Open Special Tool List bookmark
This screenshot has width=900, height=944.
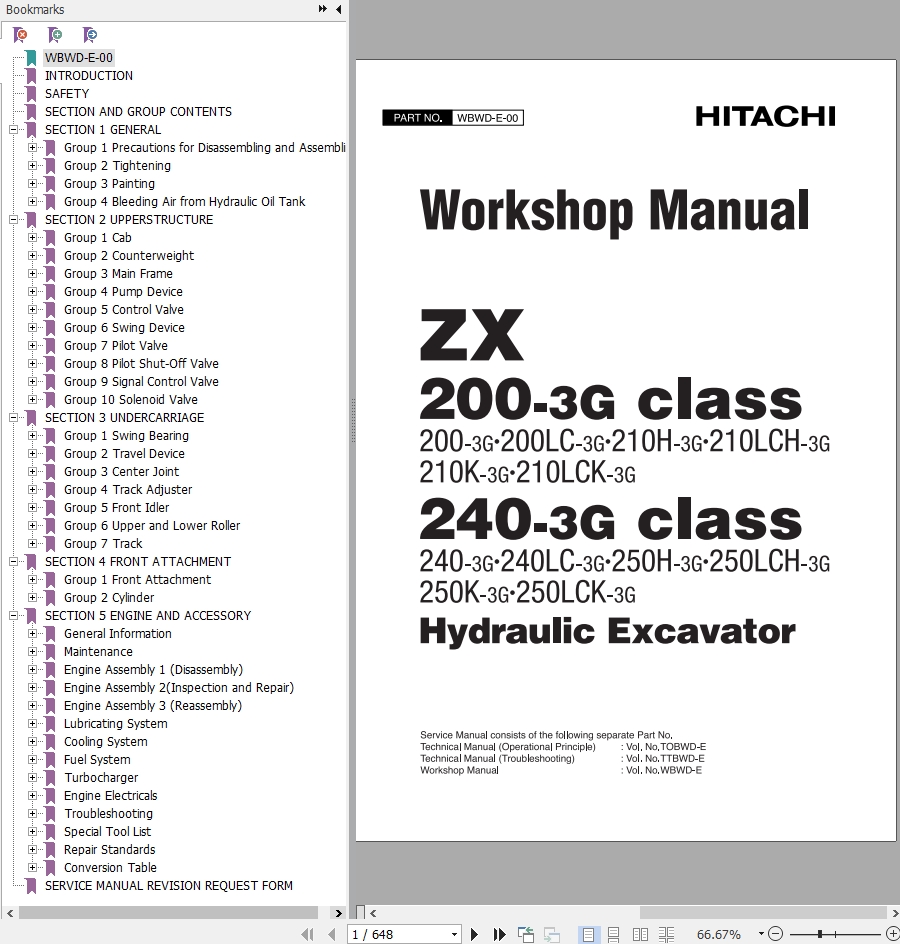coord(108,831)
